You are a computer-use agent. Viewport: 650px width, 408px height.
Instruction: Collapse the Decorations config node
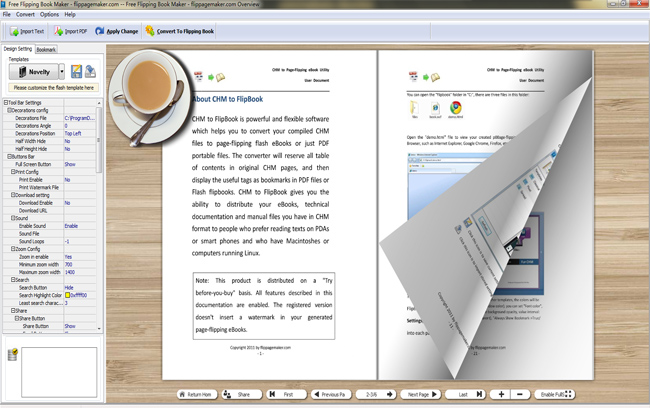(x=9, y=110)
